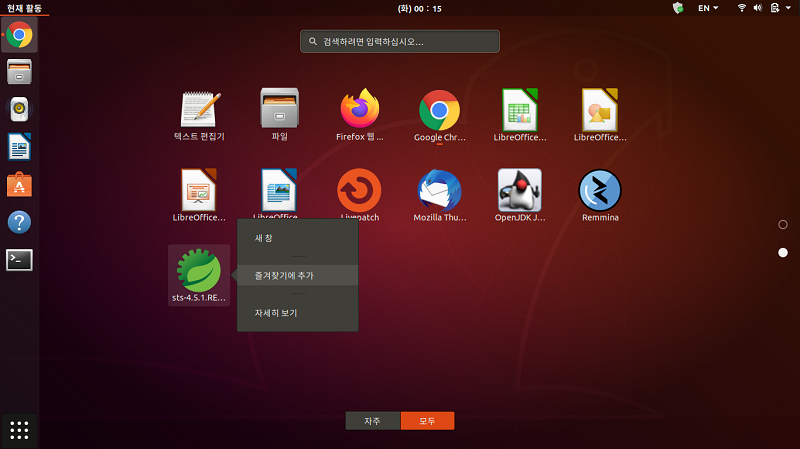Expand the EN input source menu
The height and width of the screenshot is (449, 800).
pyautogui.click(x=708, y=8)
